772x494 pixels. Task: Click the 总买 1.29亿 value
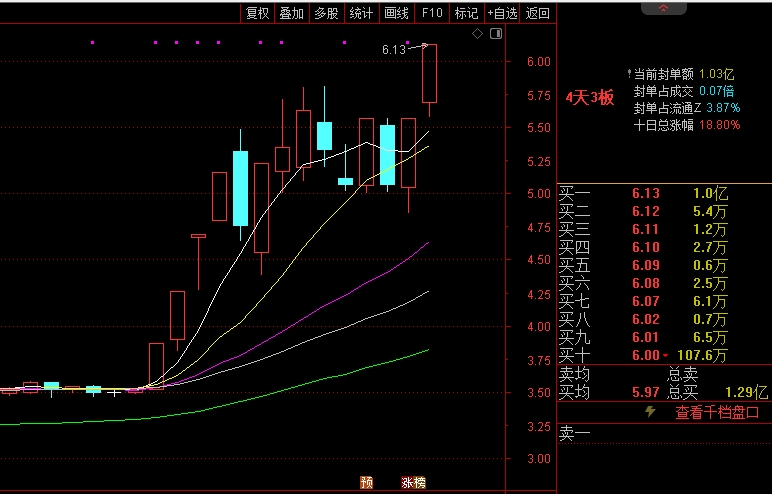click(746, 393)
